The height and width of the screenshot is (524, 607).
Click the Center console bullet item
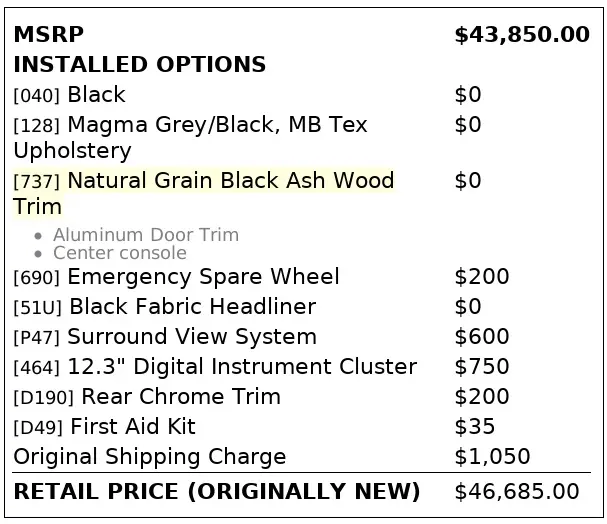tap(119, 253)
